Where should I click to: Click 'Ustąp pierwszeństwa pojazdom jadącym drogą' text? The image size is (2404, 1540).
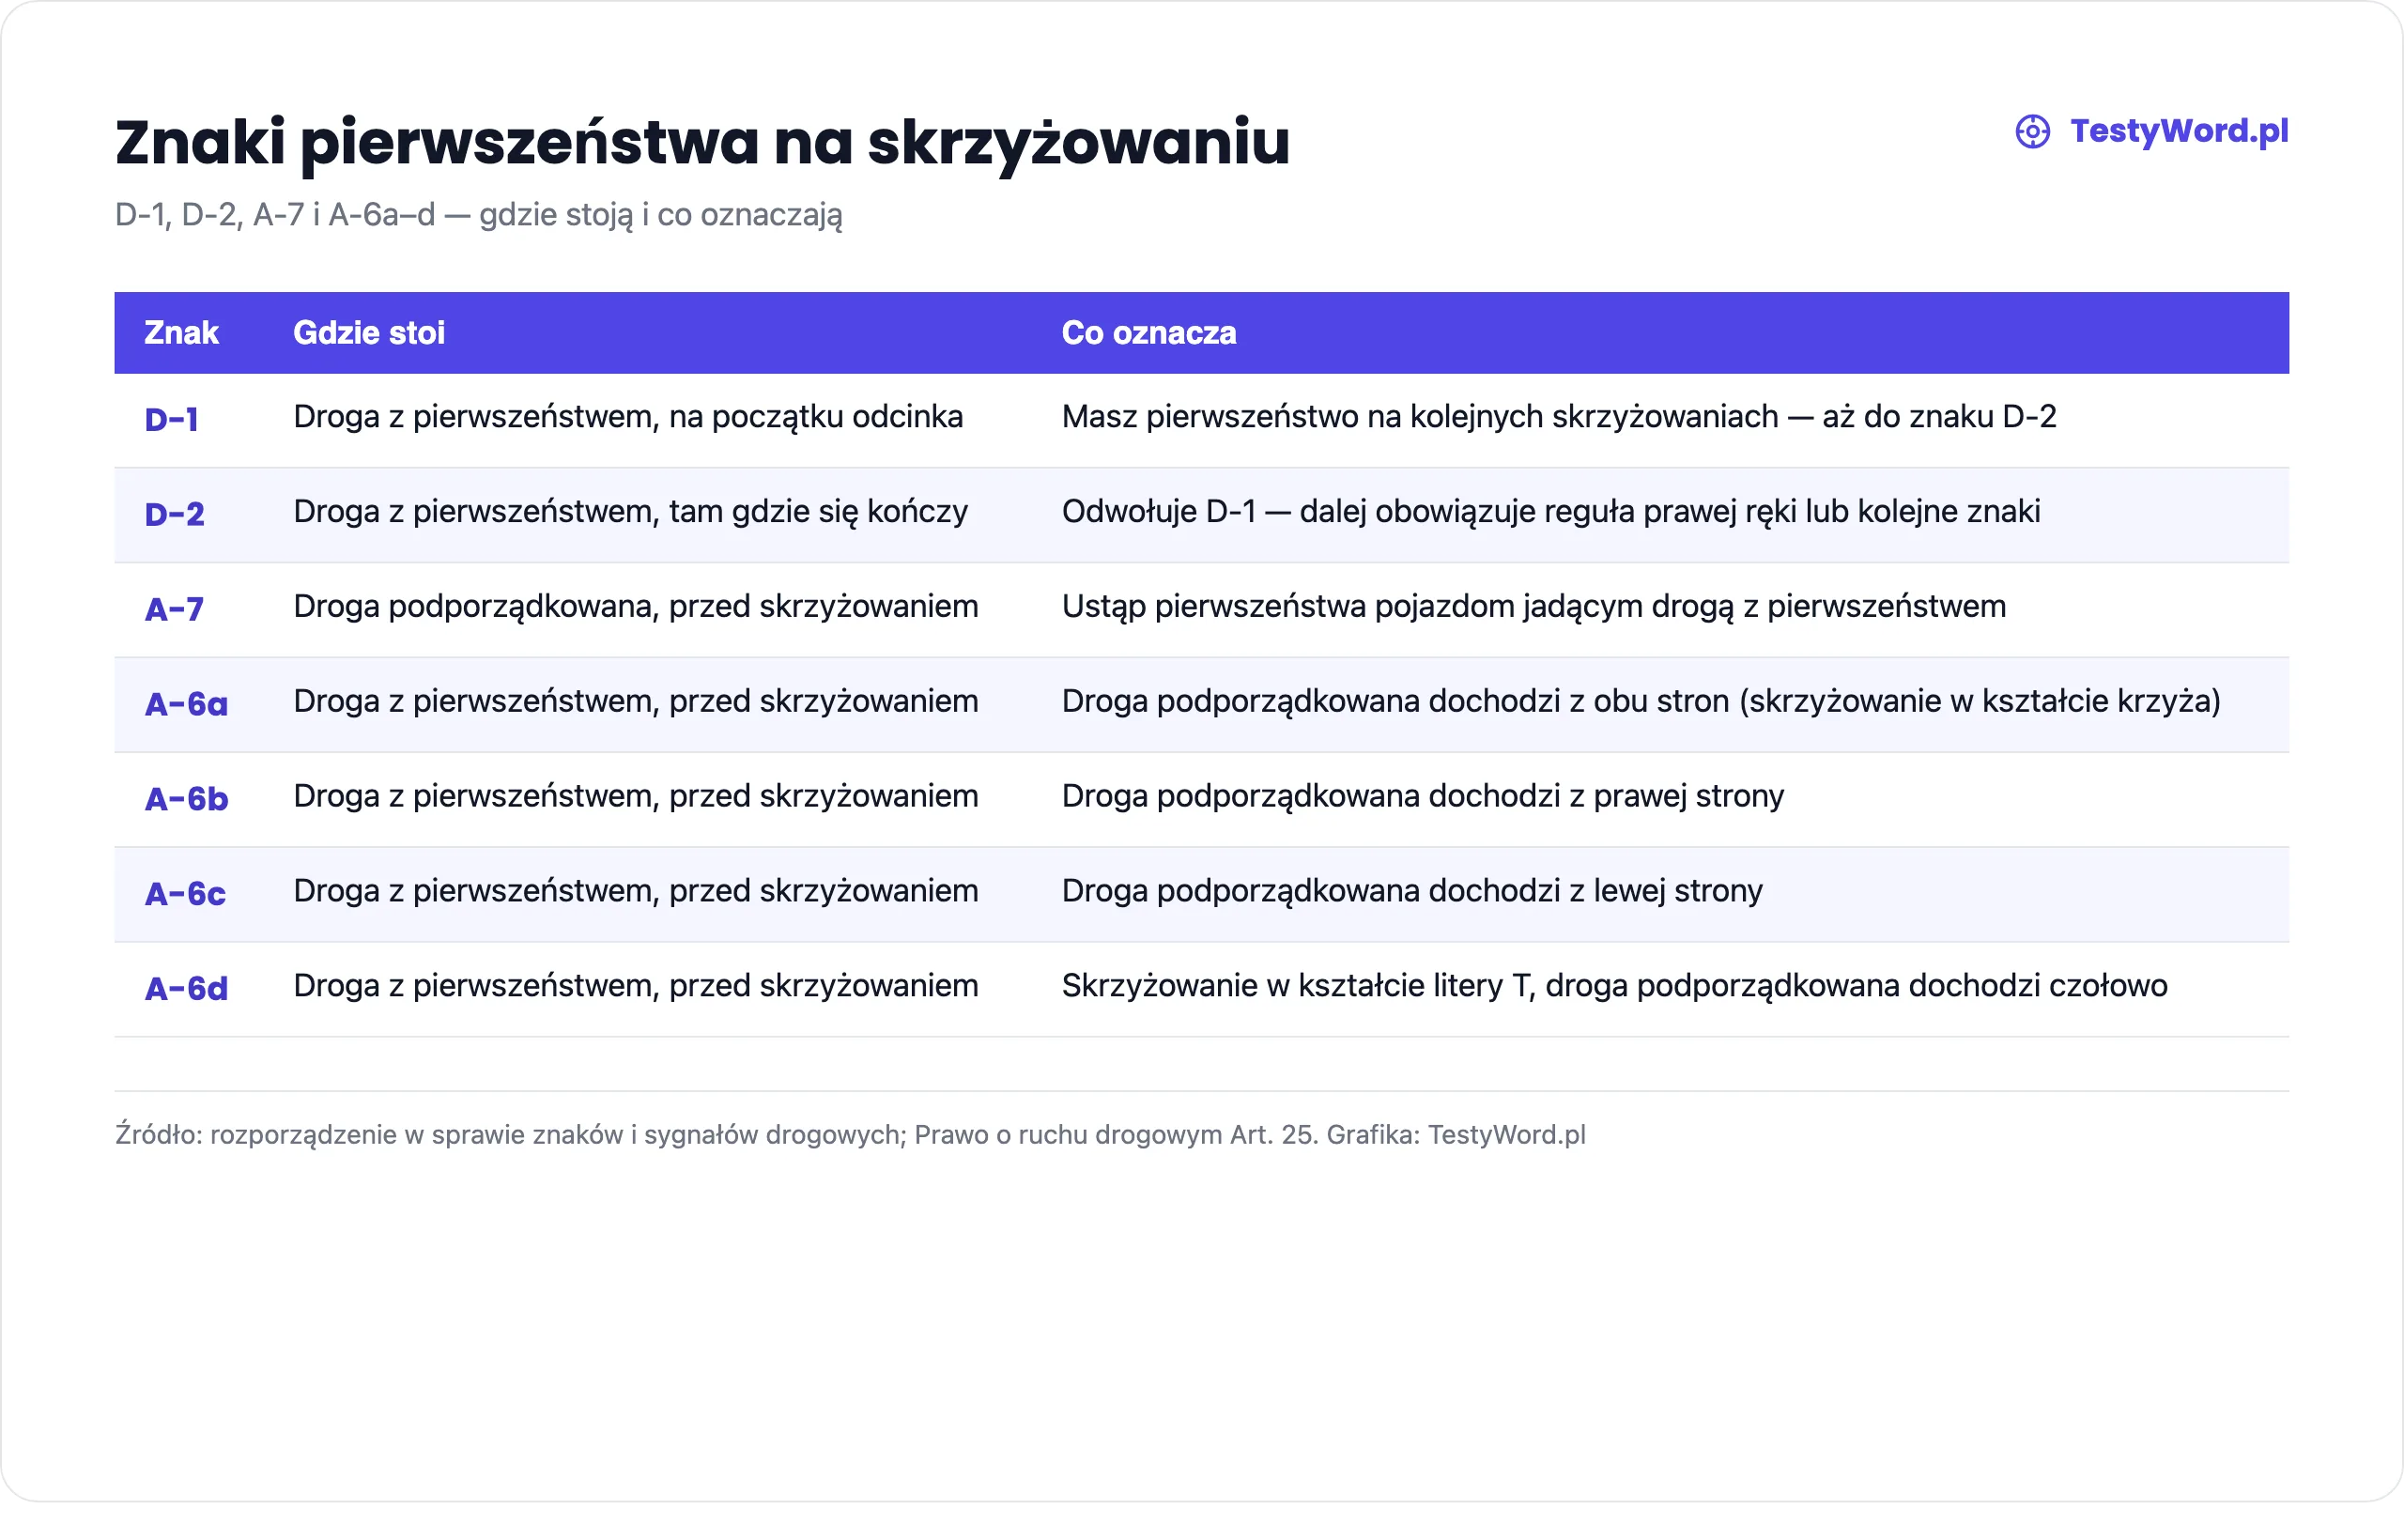coord(1398,607)
